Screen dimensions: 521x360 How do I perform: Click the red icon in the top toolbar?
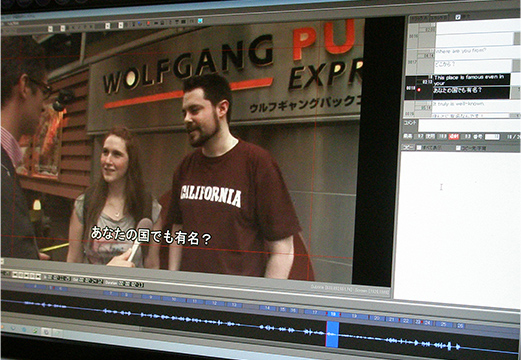pos(148,23)
